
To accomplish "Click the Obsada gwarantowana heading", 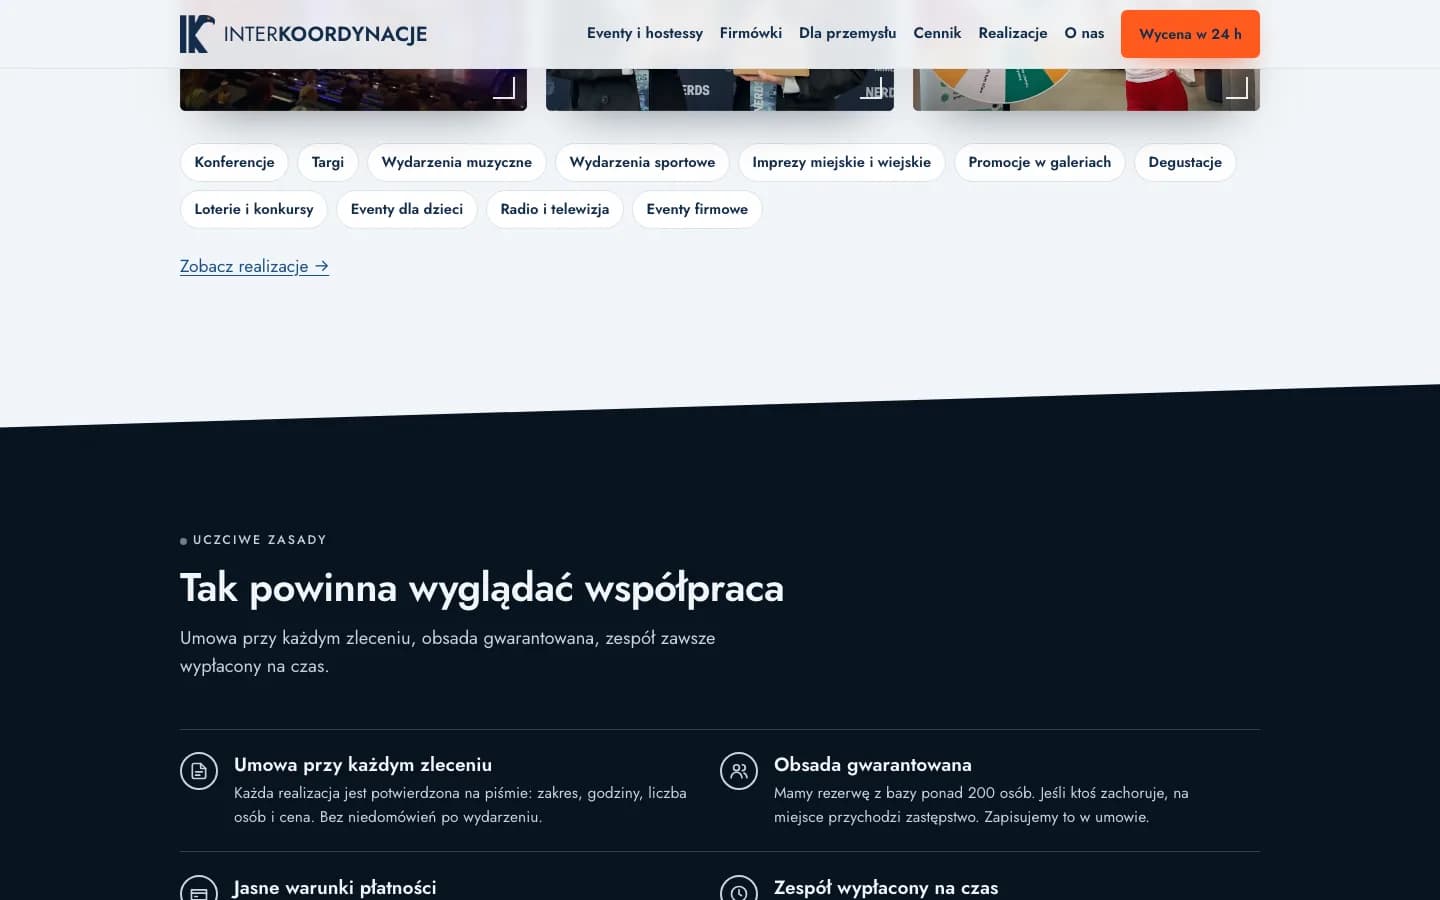I will pyautogui.click(x=873, y=765).
